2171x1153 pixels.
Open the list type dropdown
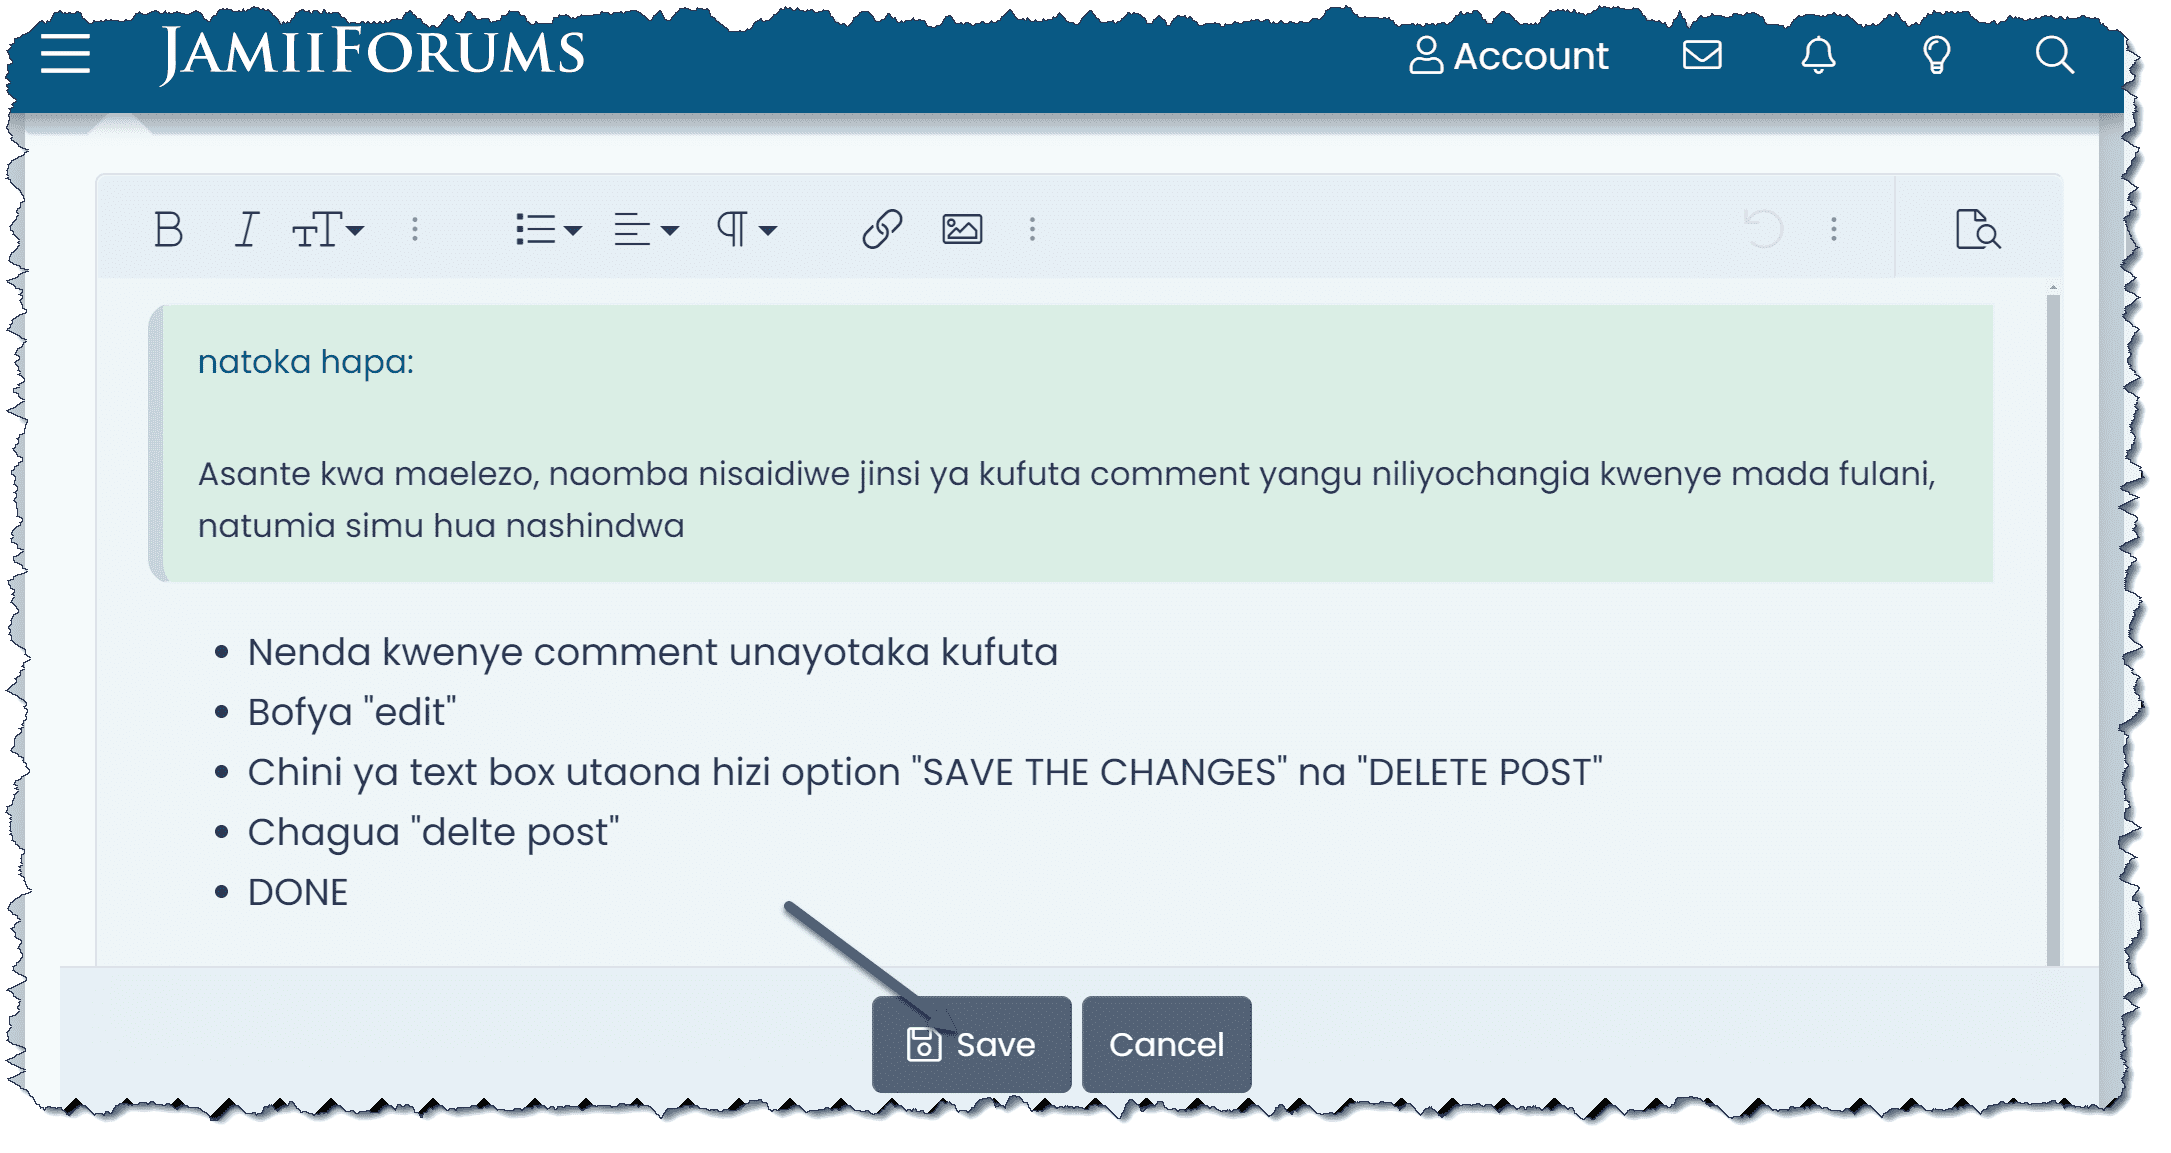pyautogui.click(x=549, y=230)
